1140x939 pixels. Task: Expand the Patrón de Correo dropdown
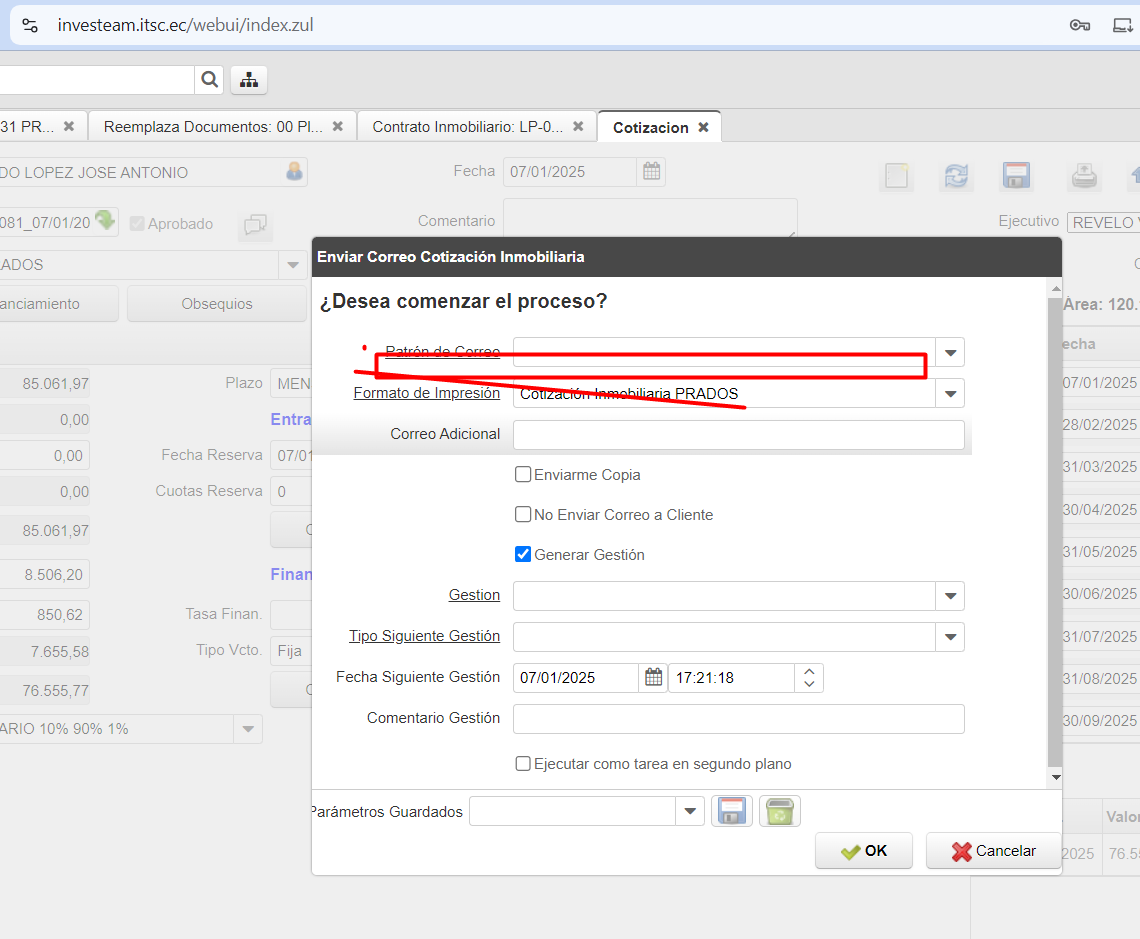click(950, 352)
